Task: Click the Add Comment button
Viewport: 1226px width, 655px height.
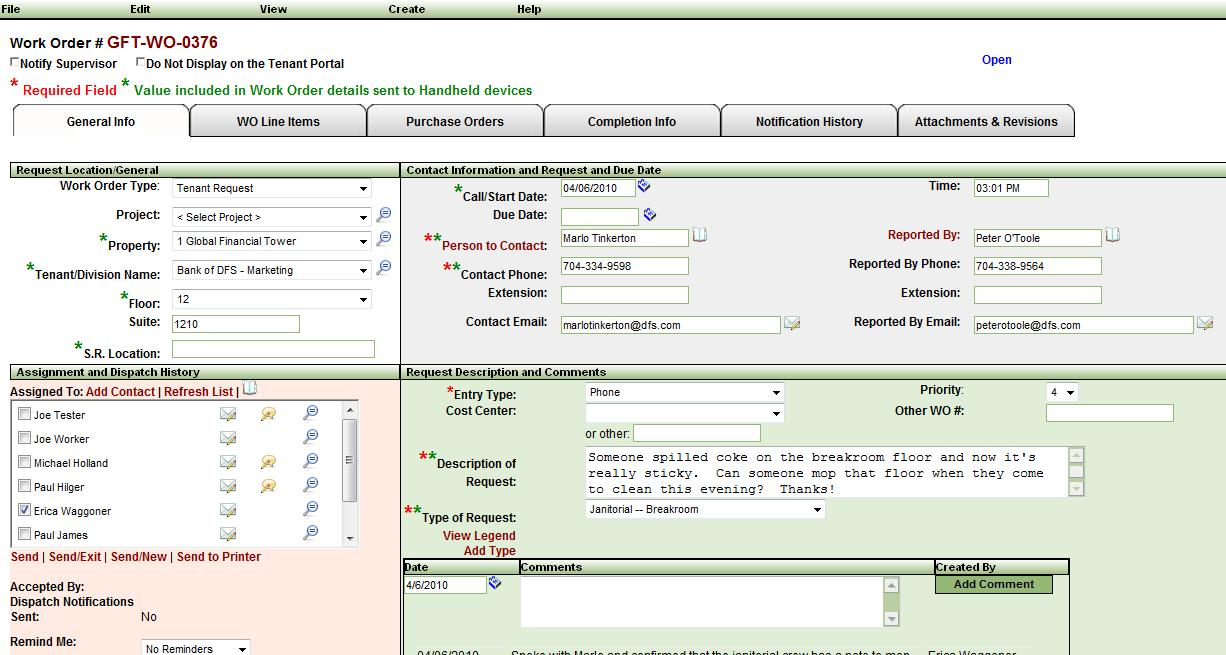Action: click(994, 584)
